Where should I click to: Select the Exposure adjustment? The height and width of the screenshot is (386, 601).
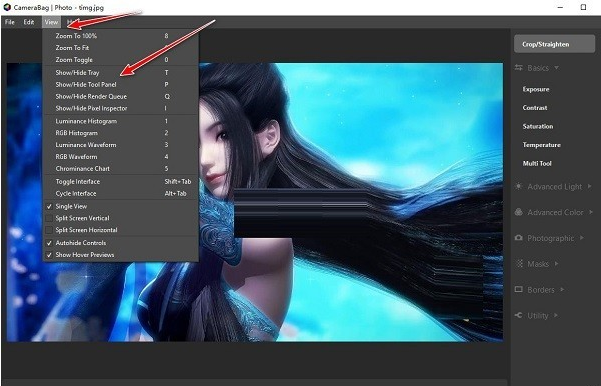536,89
